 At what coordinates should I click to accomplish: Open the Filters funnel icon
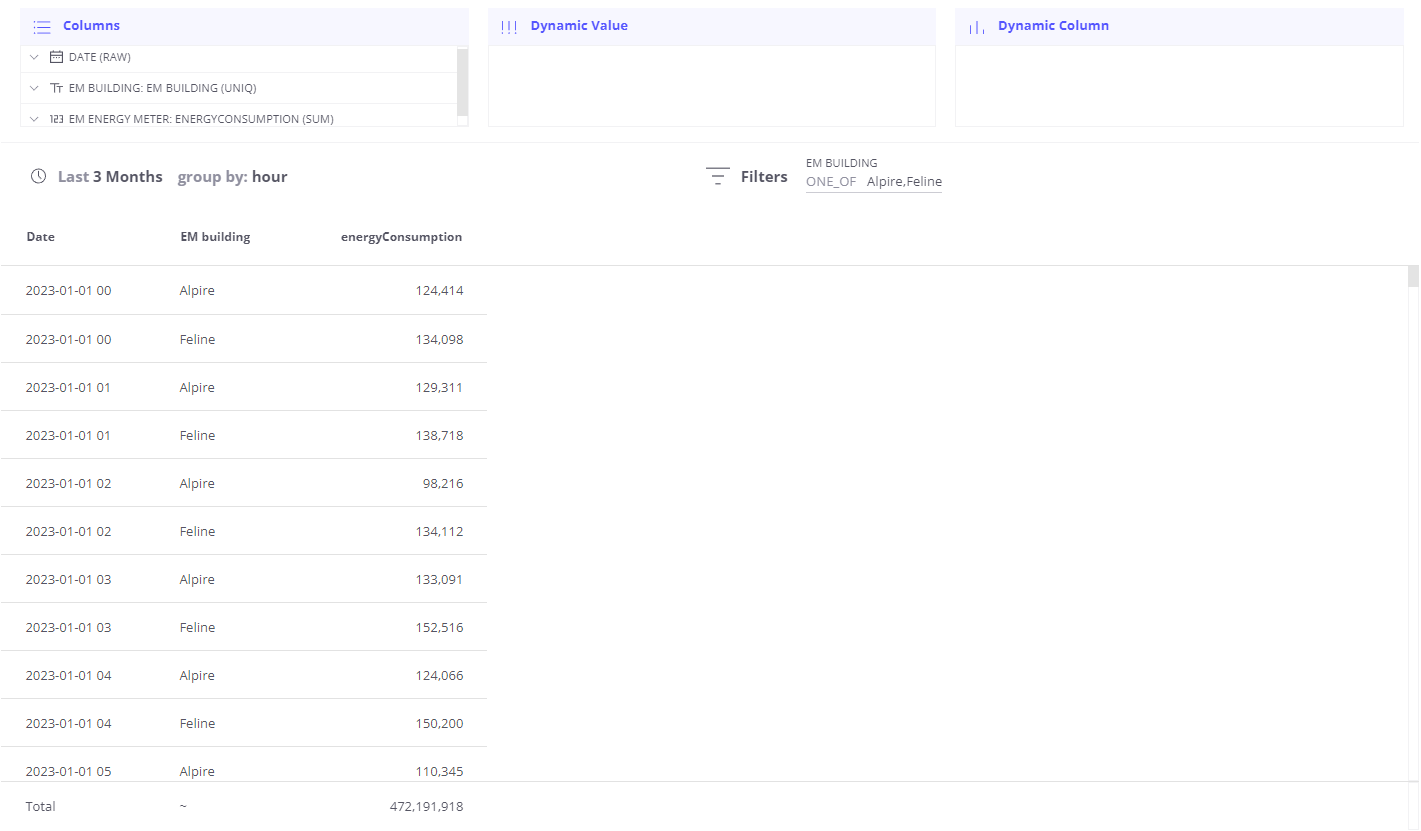[718, 177]
